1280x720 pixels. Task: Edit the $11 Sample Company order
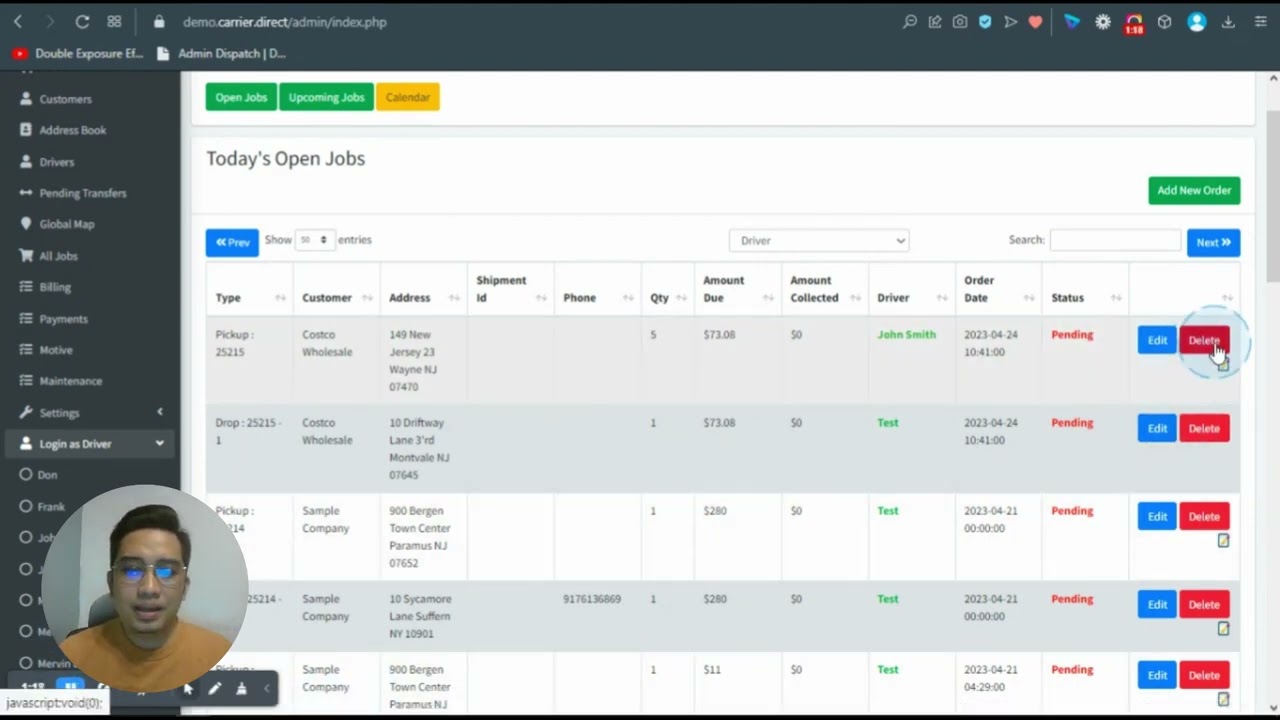pos(1157,675)
